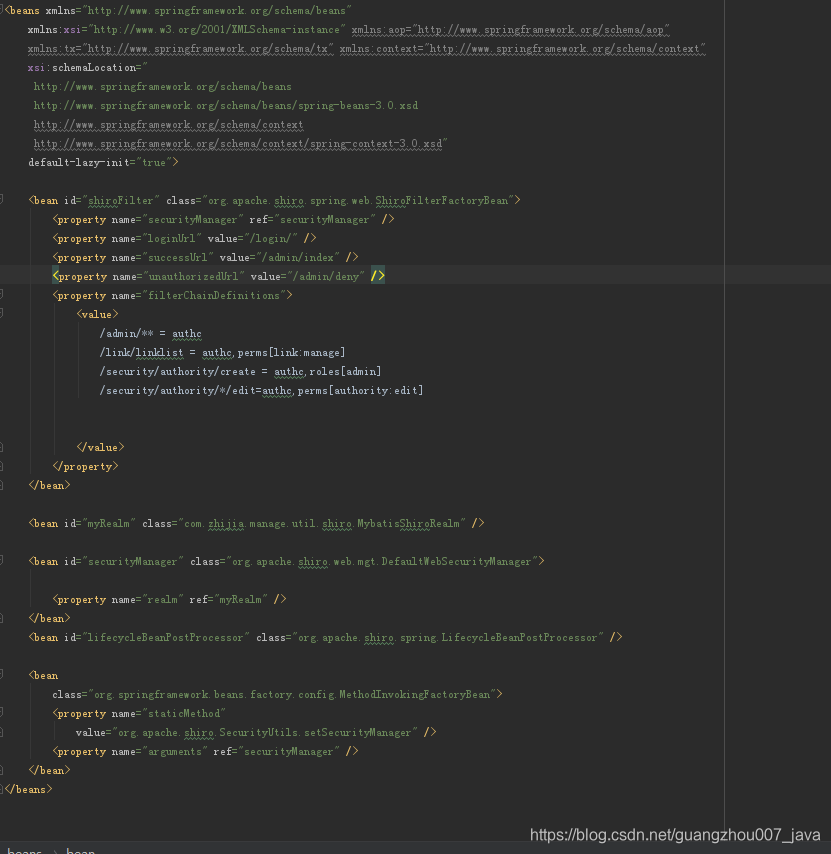Click the default-lazy-init attribute
Viewport: 831px width, 854px height.
[x=78, y=162]
